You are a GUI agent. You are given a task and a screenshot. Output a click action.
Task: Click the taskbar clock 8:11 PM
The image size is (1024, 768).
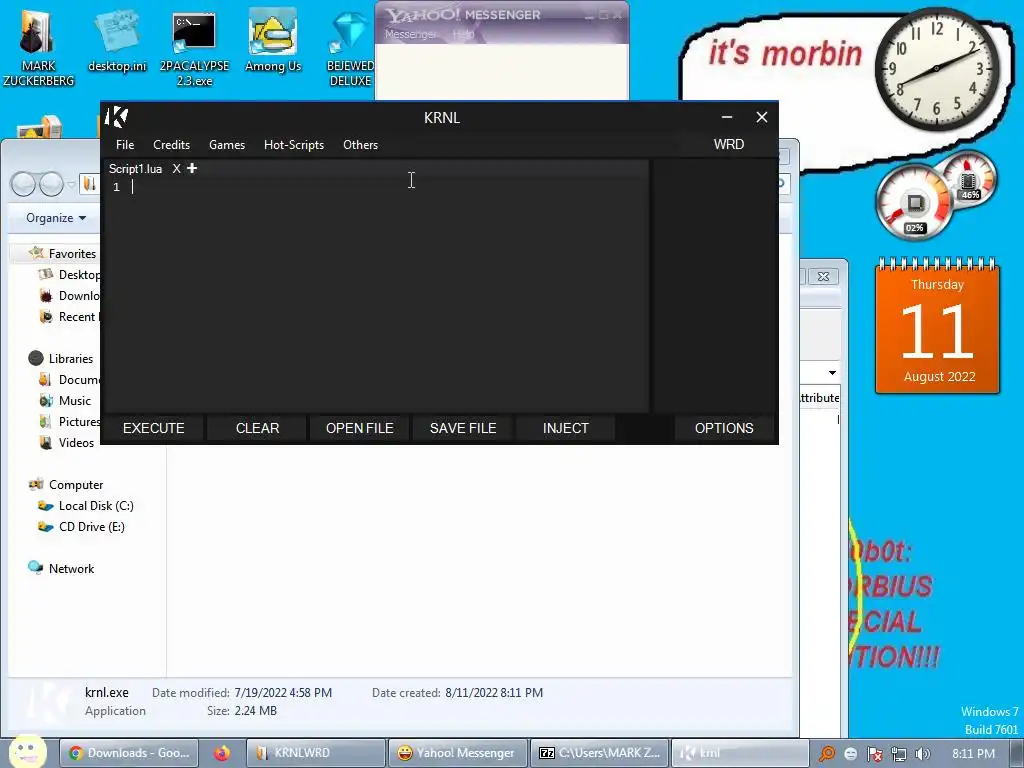(973, 754)
